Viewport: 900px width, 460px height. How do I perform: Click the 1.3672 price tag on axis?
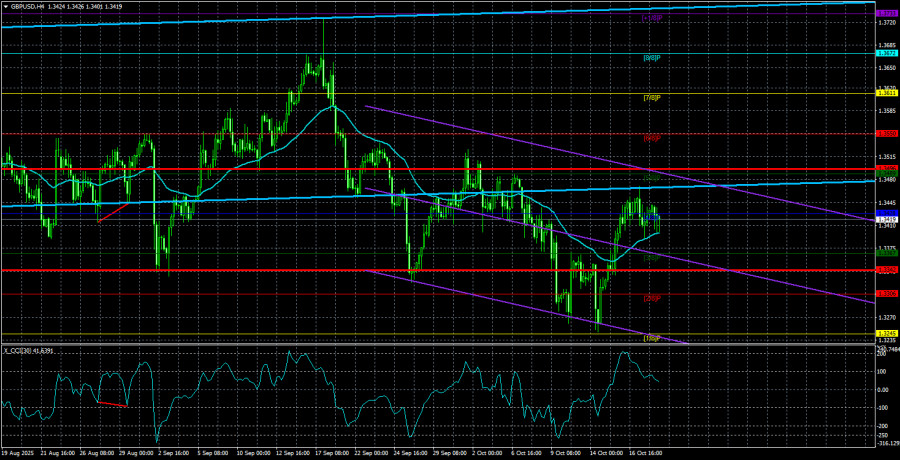pyautogui.click(x=885, y=54)
